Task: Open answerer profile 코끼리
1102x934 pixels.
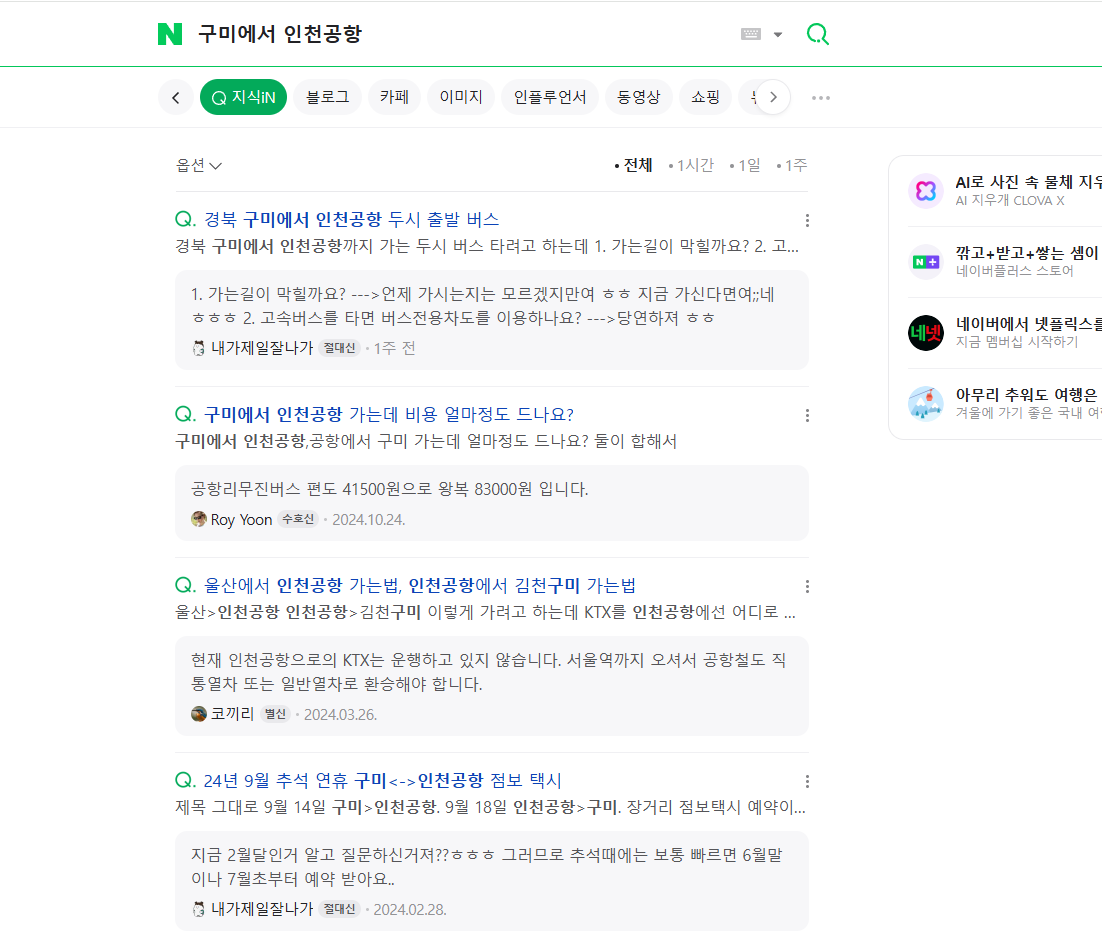Action: point(232,714)
